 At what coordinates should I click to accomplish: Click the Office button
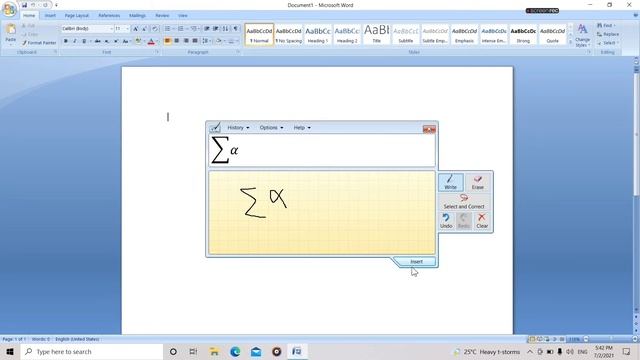coord(9,9)
